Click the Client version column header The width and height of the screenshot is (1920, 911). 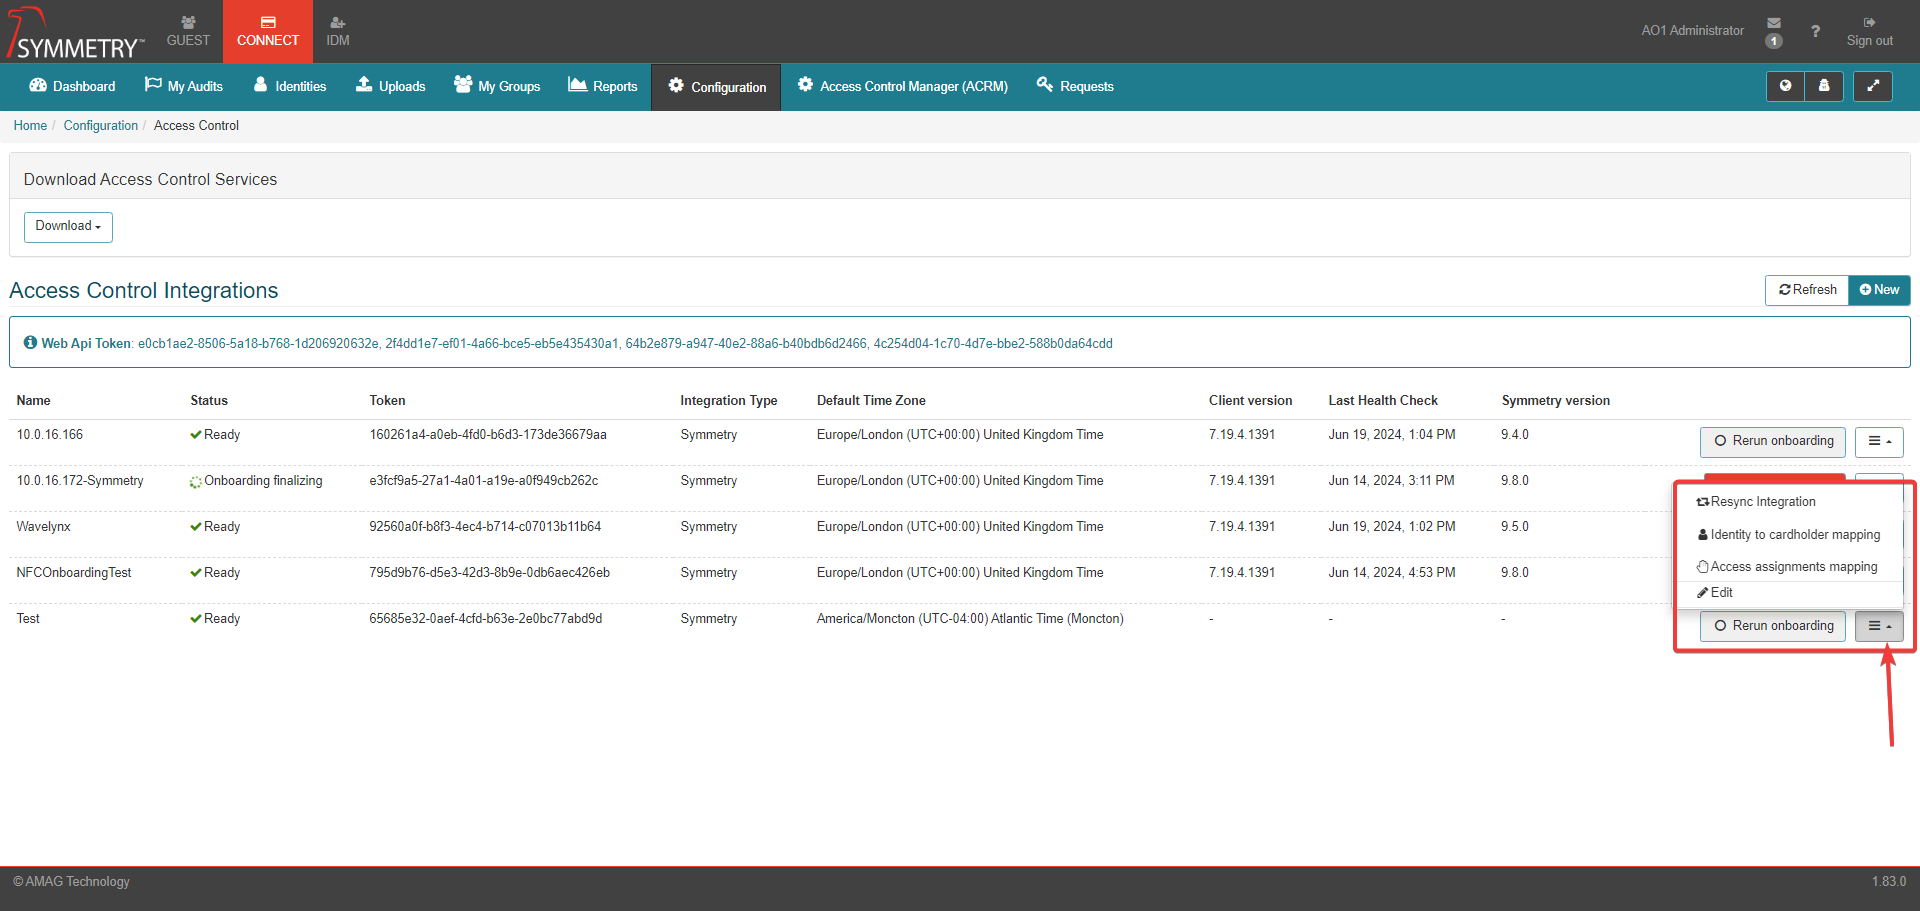click(1250, 401)
